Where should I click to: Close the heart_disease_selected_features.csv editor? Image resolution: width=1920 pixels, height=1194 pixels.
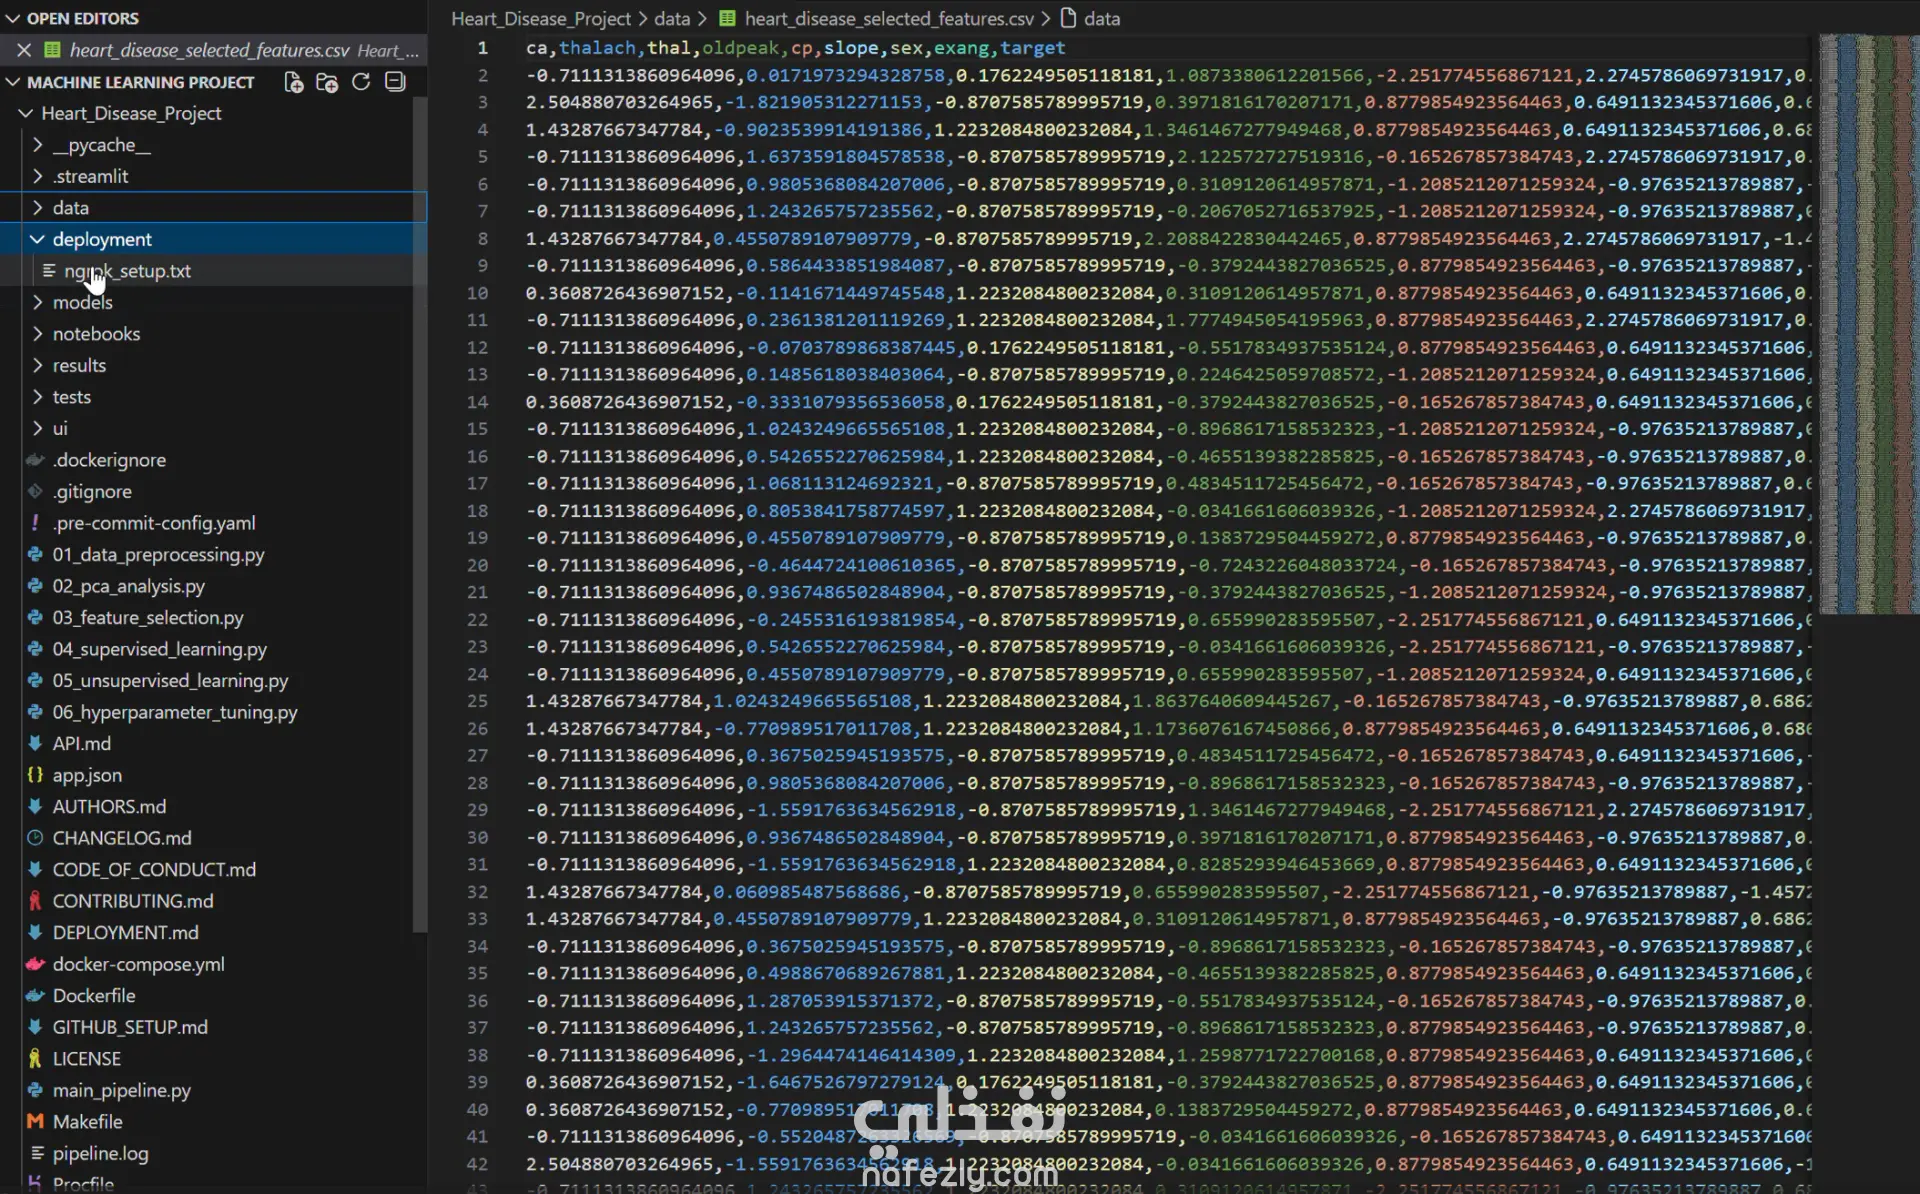[24, 50]
